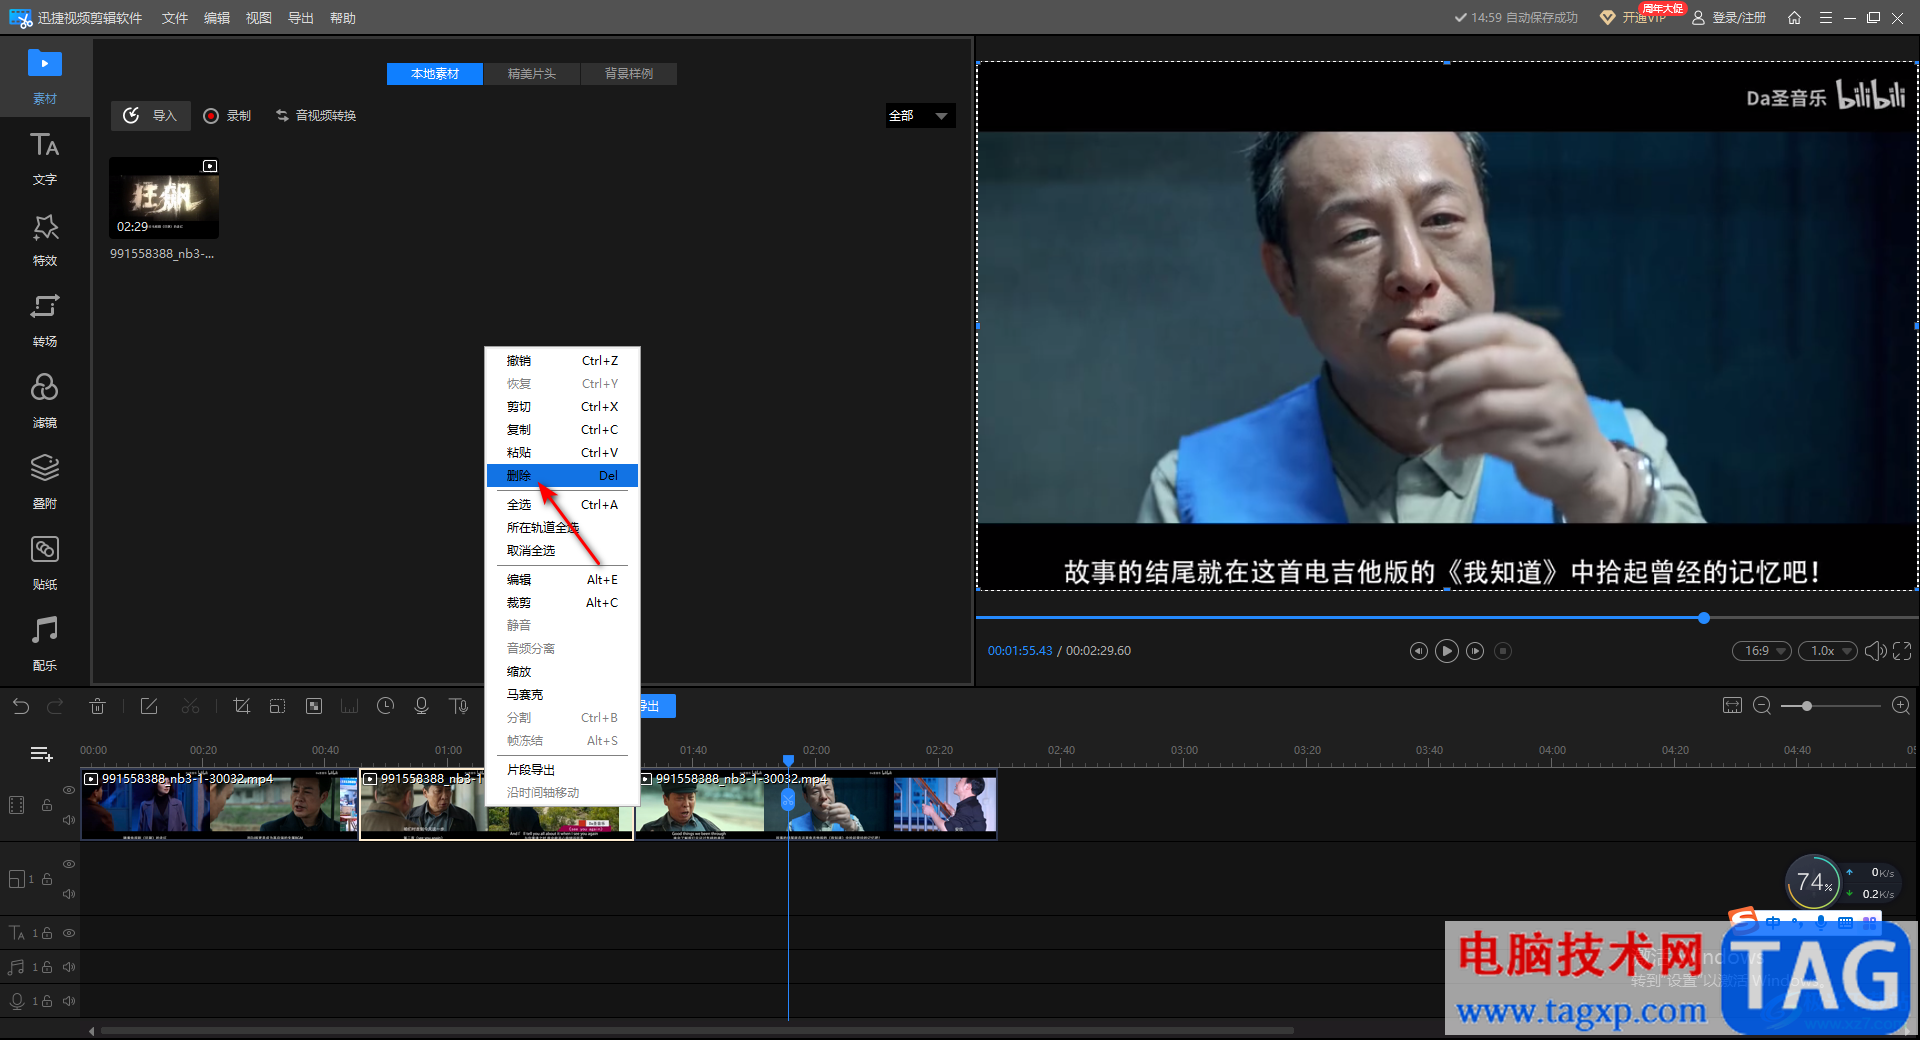
Task: Open the 1.0x playback speed dropdown
Action: click(1827, 651)
